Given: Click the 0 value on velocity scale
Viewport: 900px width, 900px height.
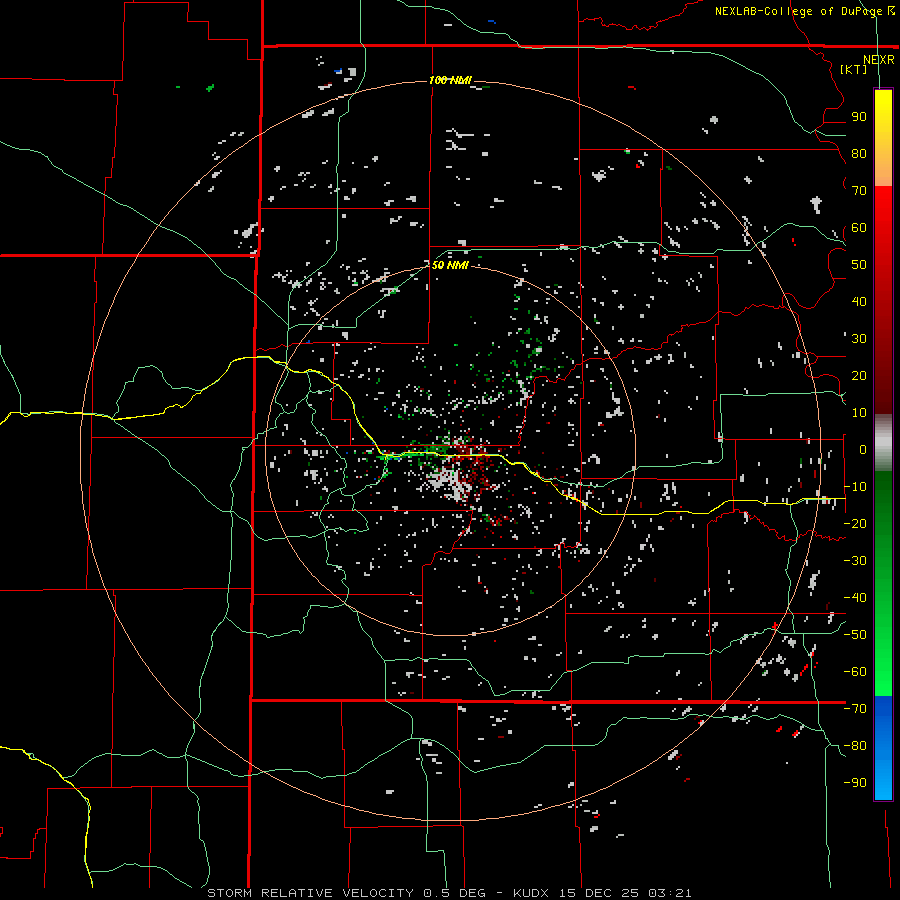Looking at the screenshot, I should tap(863, 450).
